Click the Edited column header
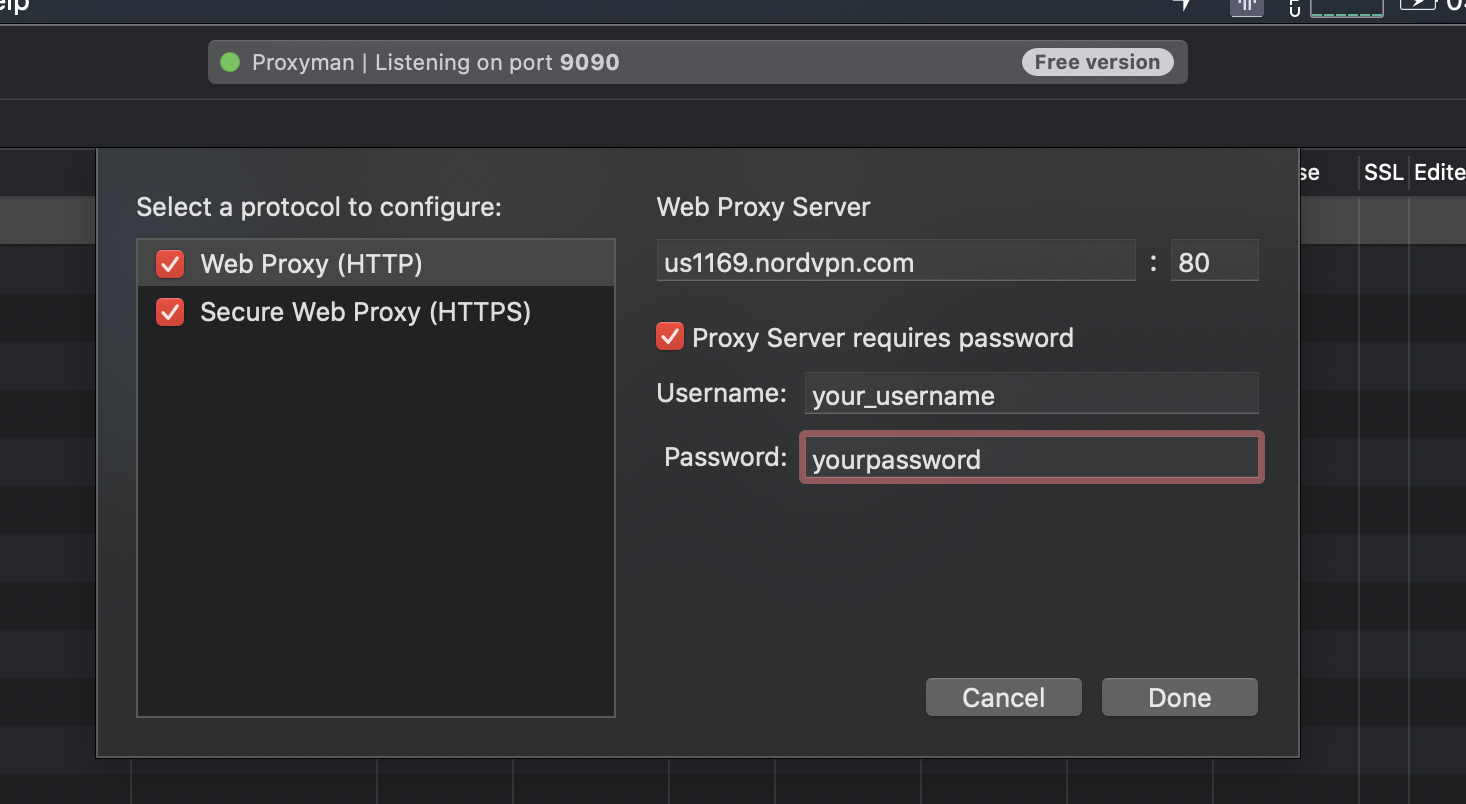This screenshot has height=804, width=1466. pos(1439,173)
